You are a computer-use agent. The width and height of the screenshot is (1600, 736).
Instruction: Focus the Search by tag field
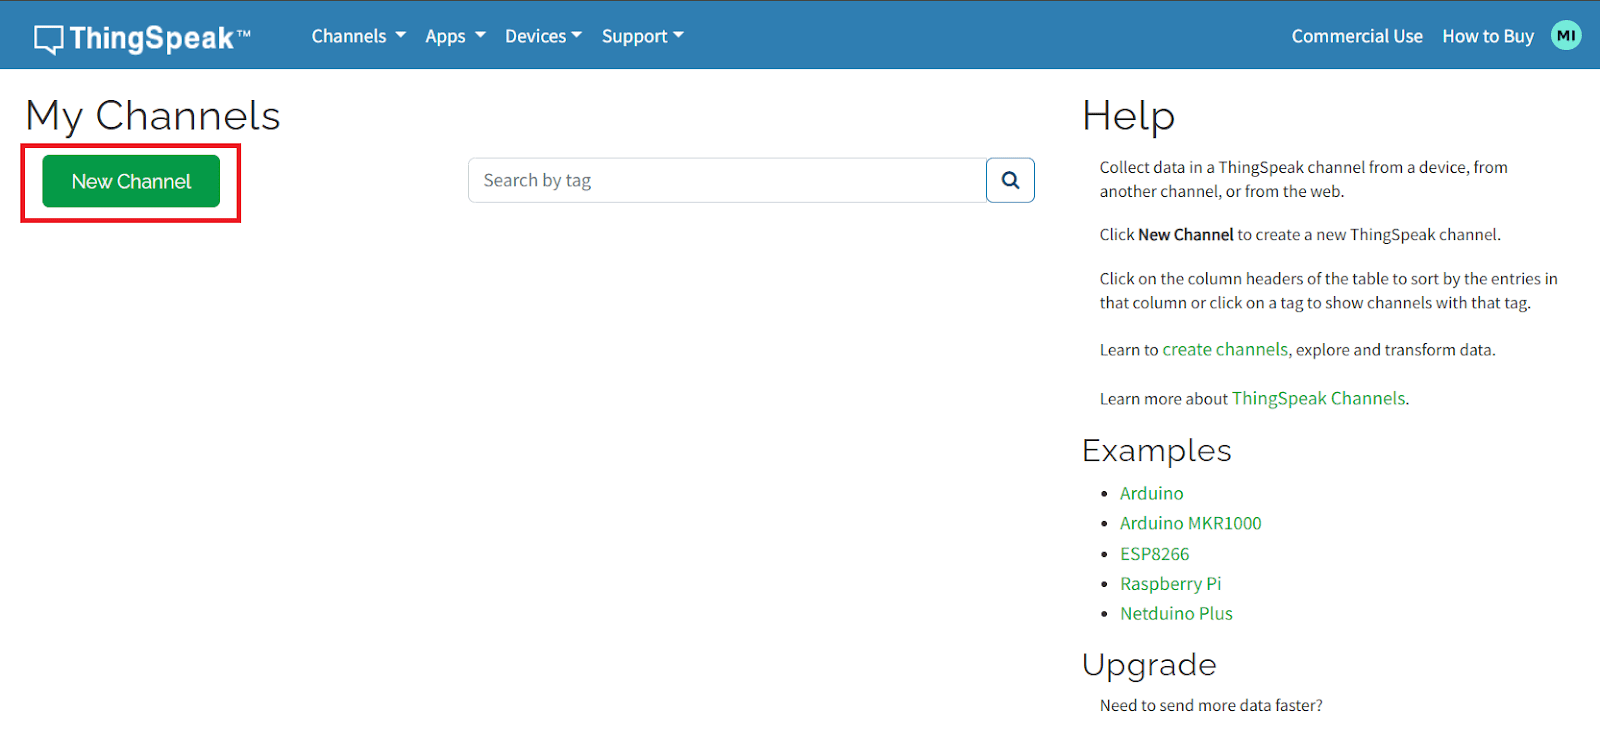727,180
